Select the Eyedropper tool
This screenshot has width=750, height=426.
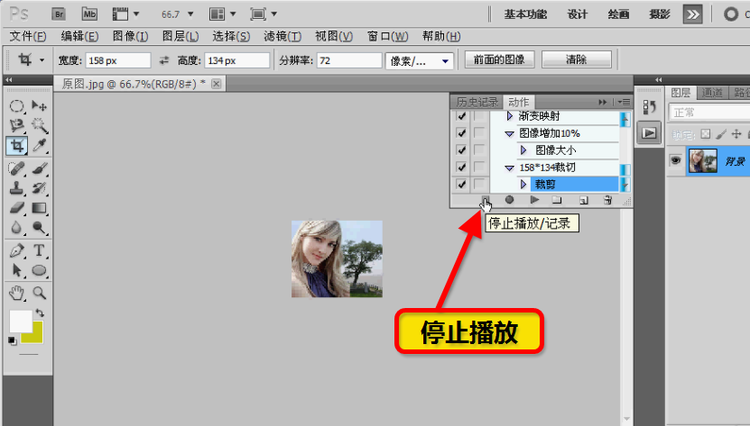(40, 146)
